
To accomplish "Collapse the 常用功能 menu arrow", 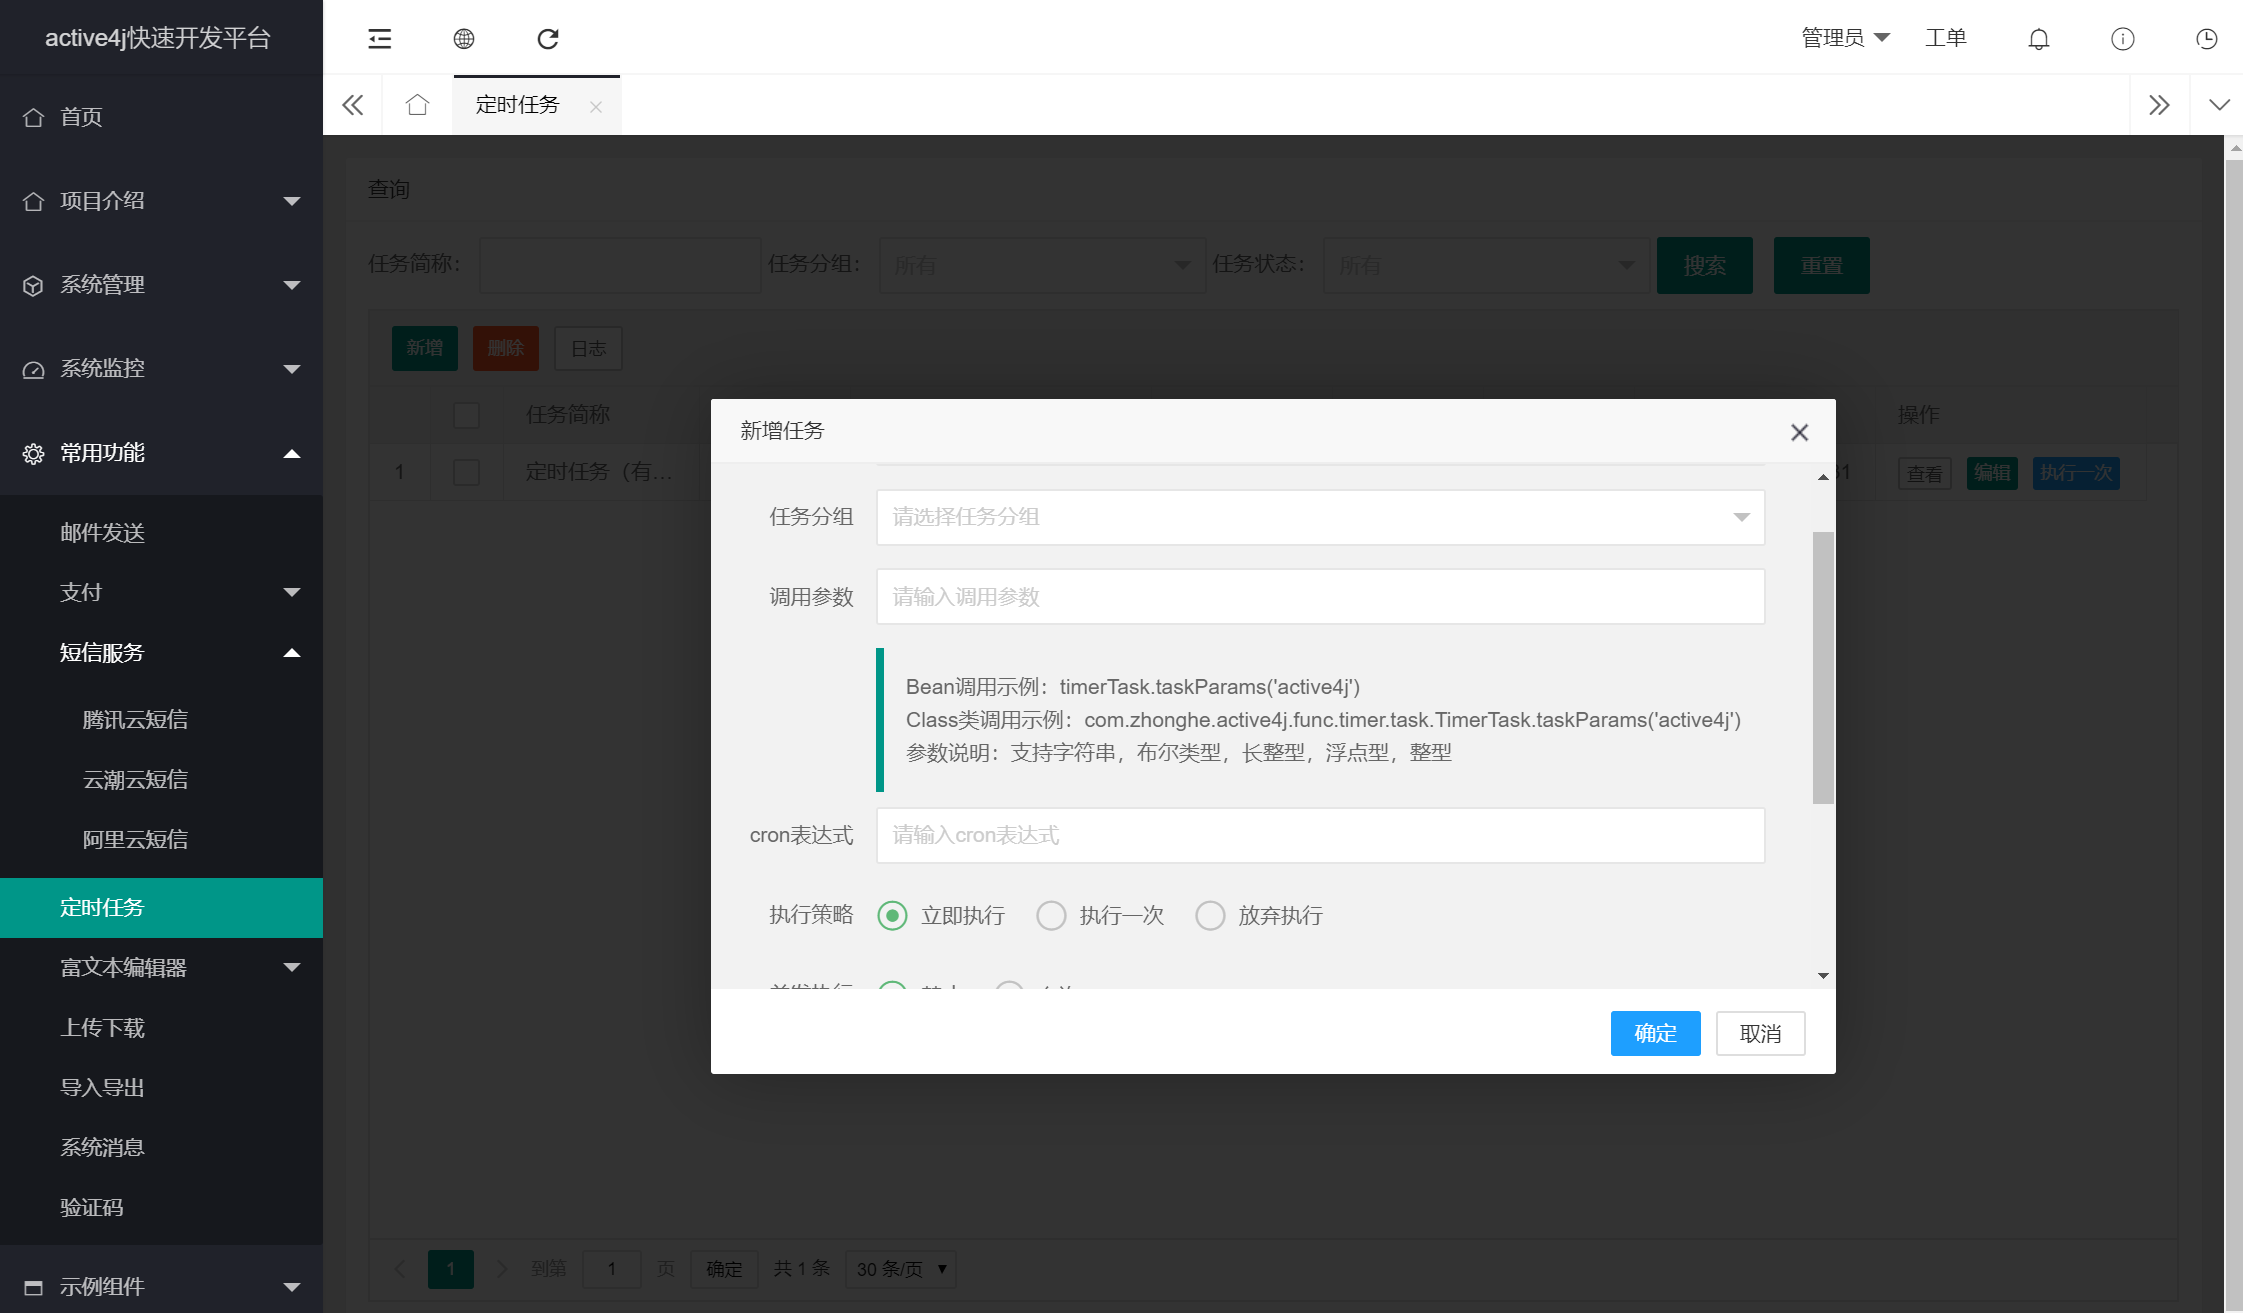I will (292, 453).
